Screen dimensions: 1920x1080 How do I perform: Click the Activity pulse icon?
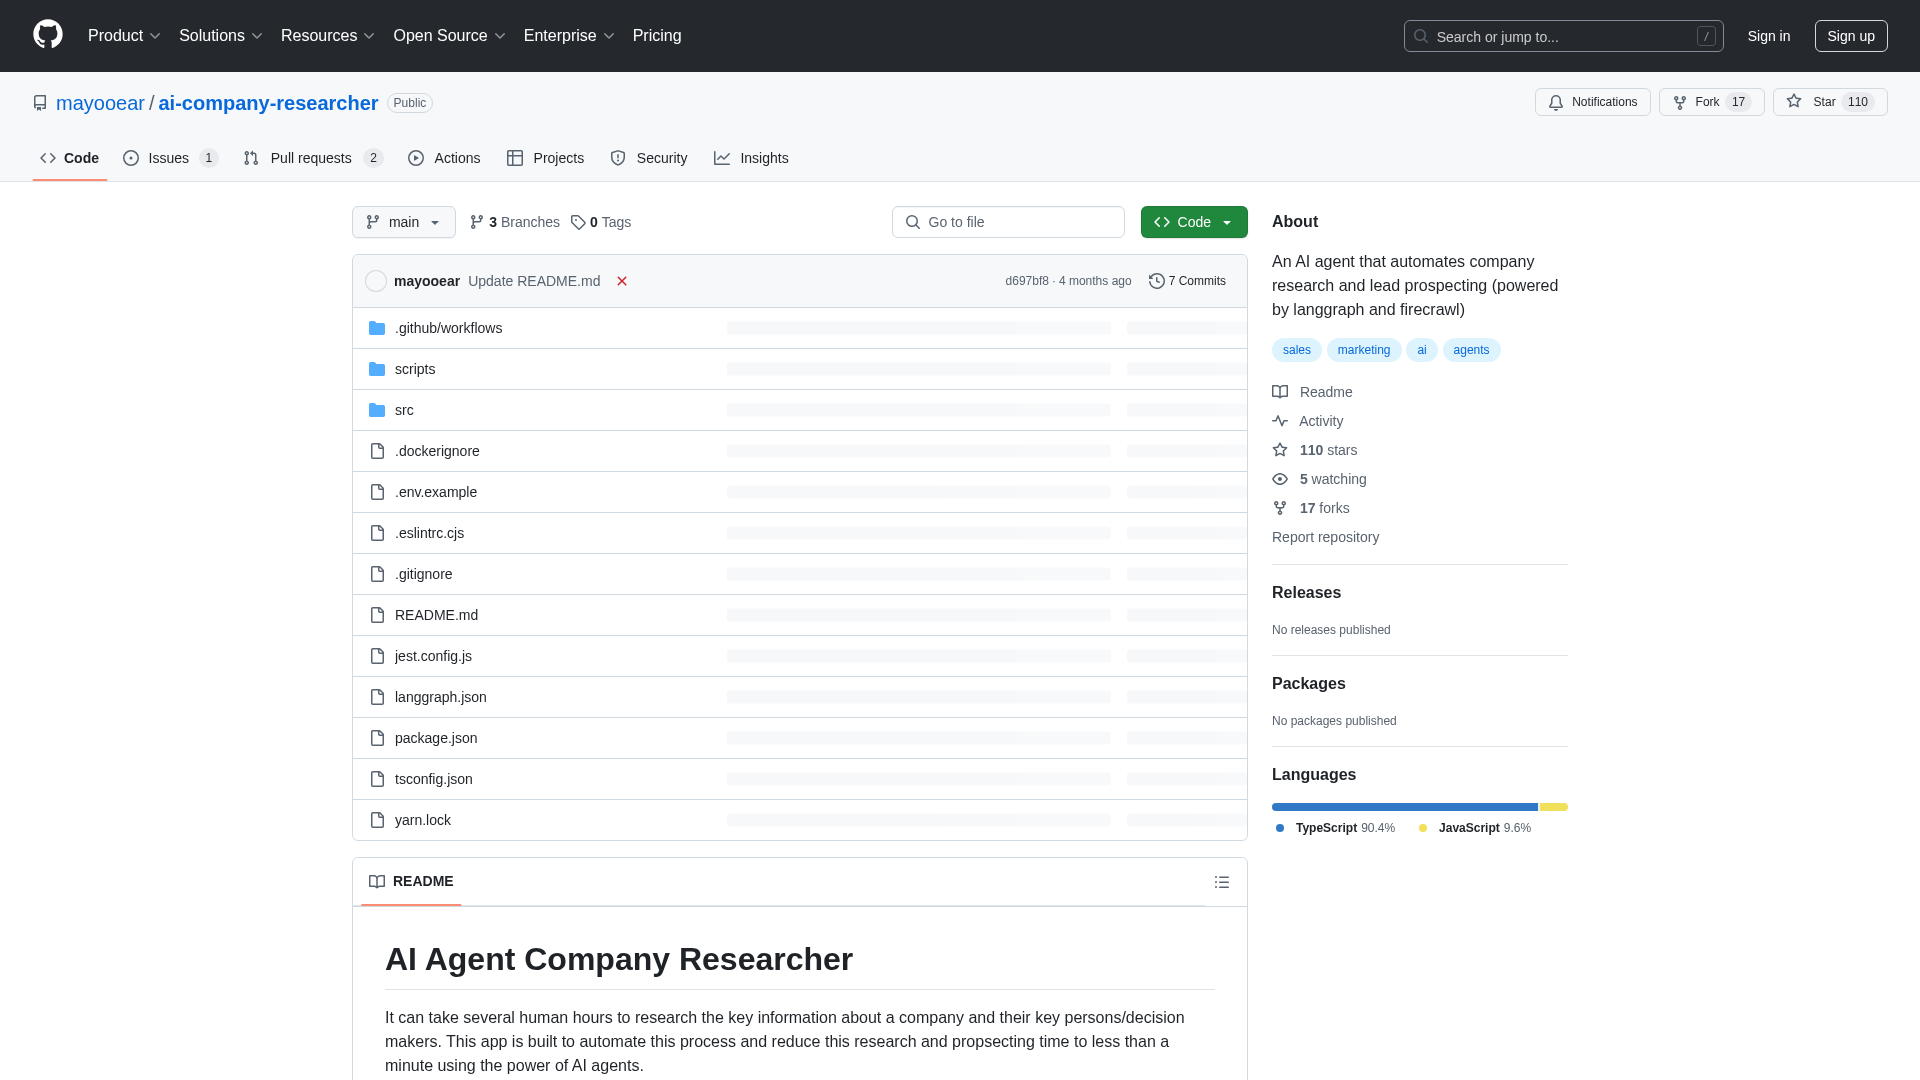1280,421
